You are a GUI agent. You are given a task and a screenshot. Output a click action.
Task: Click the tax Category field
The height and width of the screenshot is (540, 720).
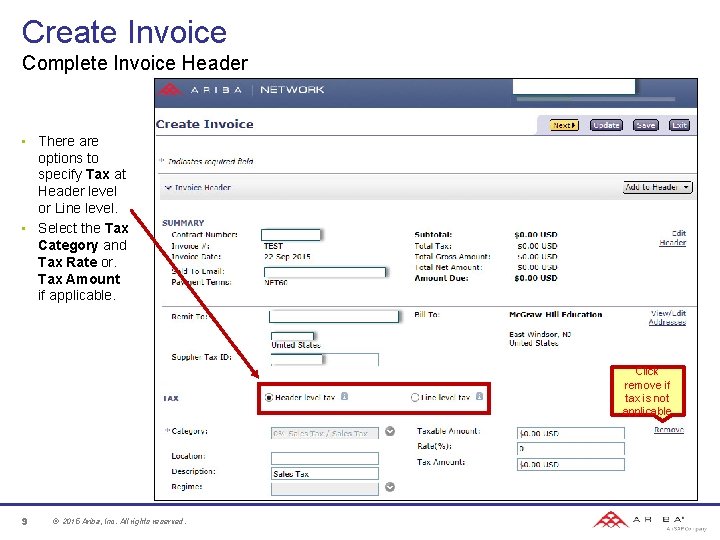[x=325, y=433]
